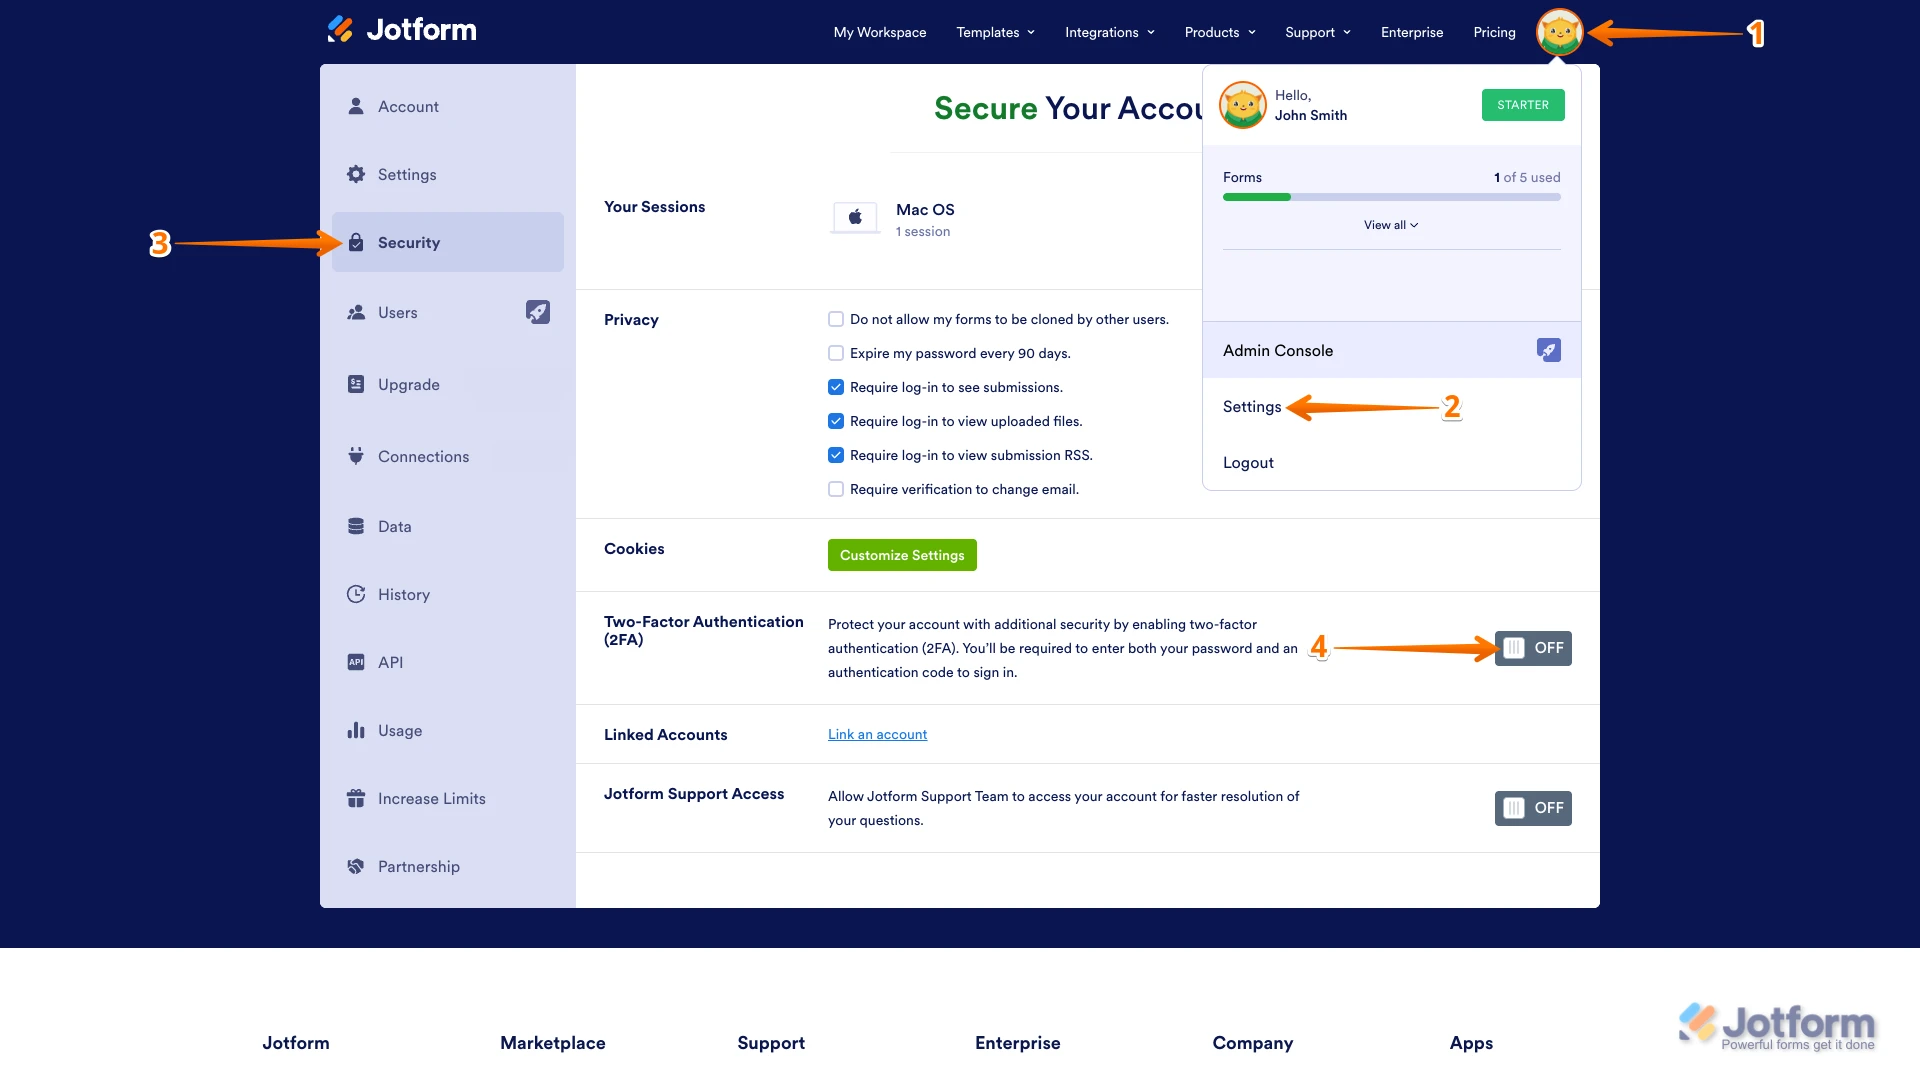Click the Data database icon in sidebar

pos(355,526)
